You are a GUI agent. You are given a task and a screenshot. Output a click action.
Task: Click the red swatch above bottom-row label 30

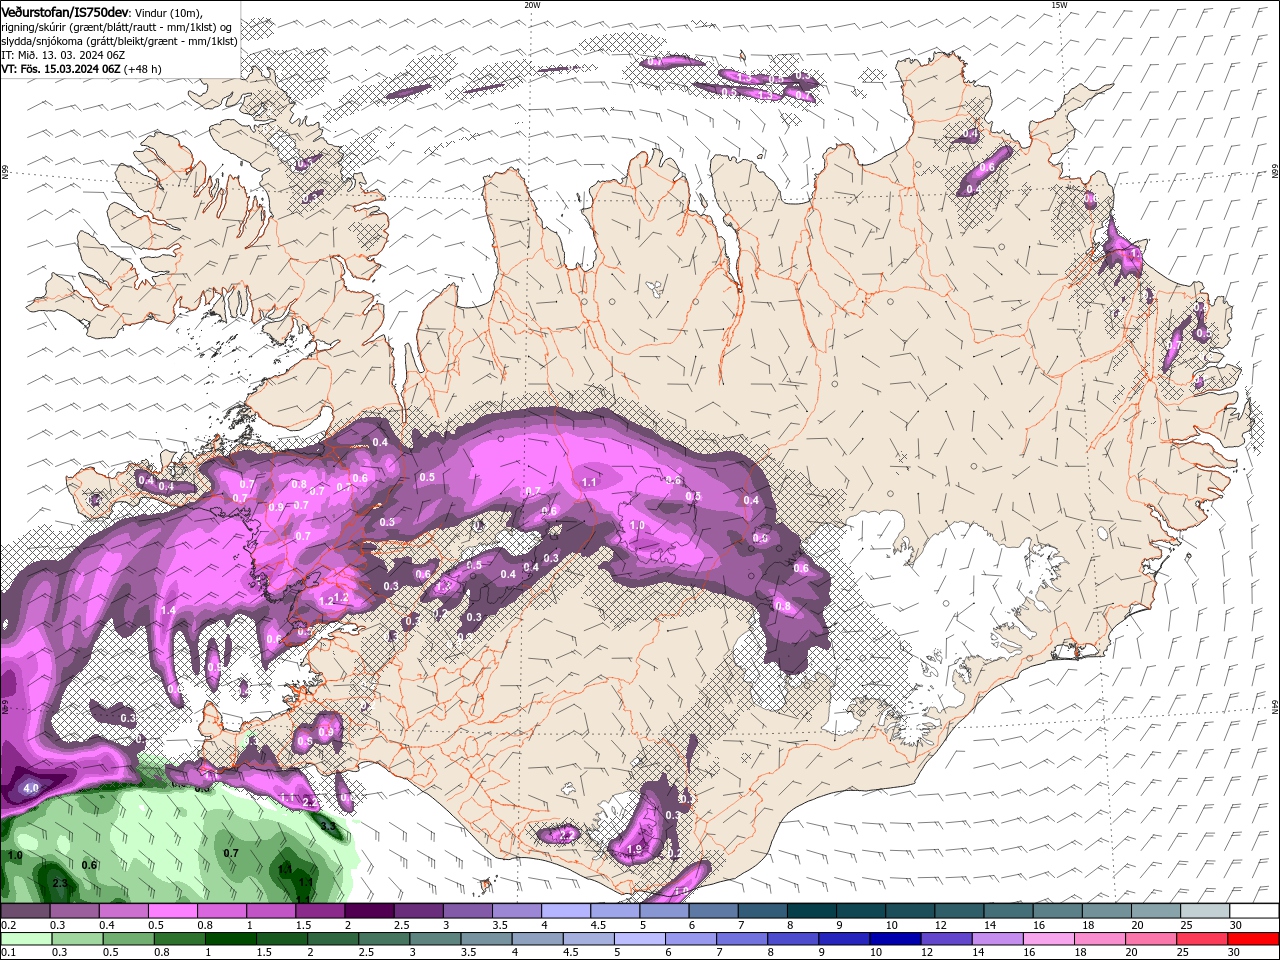[x=1254, y=939]
